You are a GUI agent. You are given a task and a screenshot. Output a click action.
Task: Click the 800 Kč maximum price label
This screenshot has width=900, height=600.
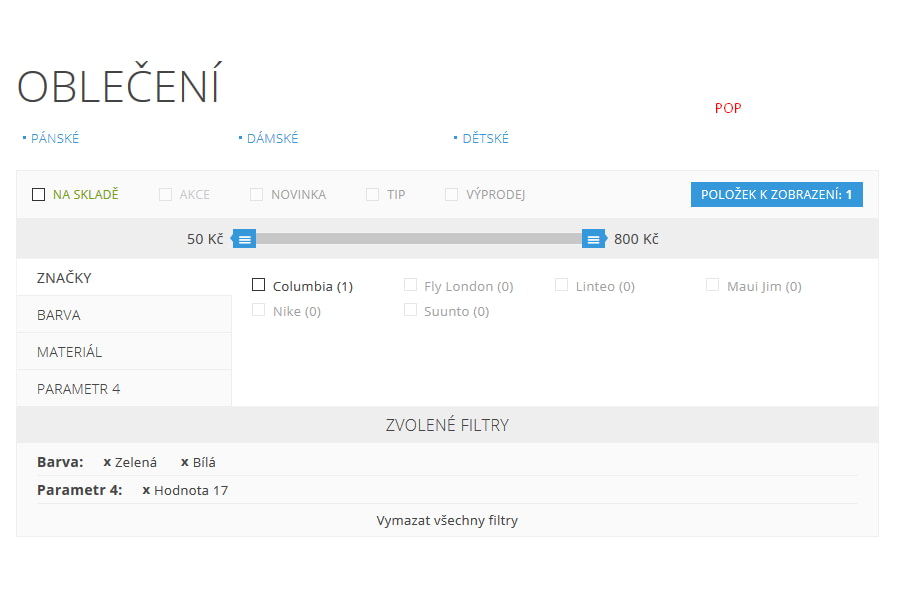coord(636,239)
